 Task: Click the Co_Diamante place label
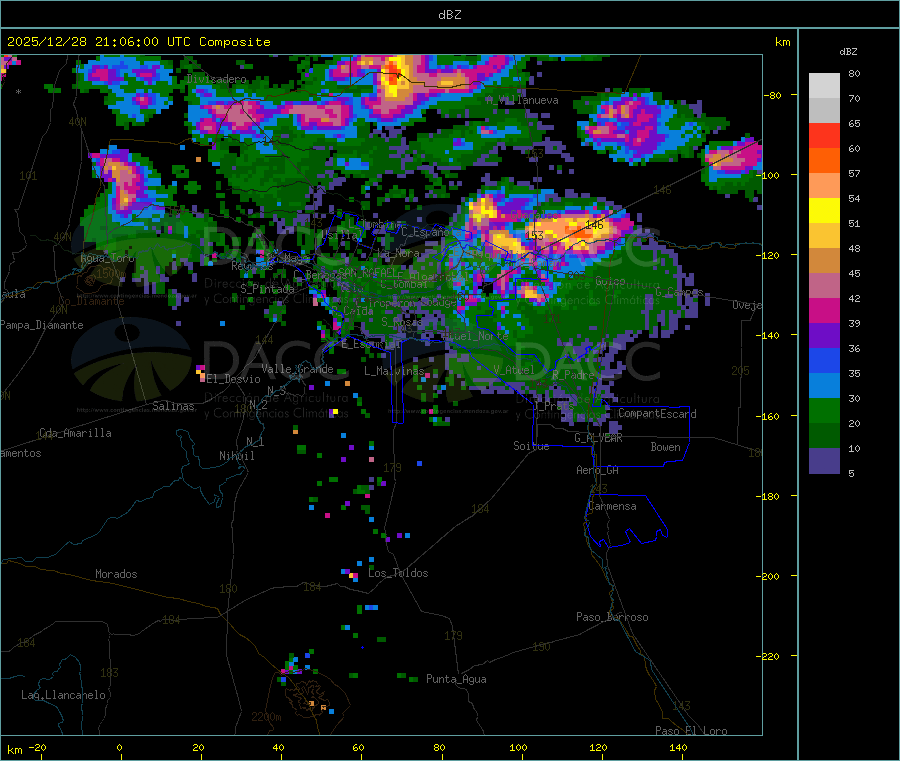coord(91,301)
